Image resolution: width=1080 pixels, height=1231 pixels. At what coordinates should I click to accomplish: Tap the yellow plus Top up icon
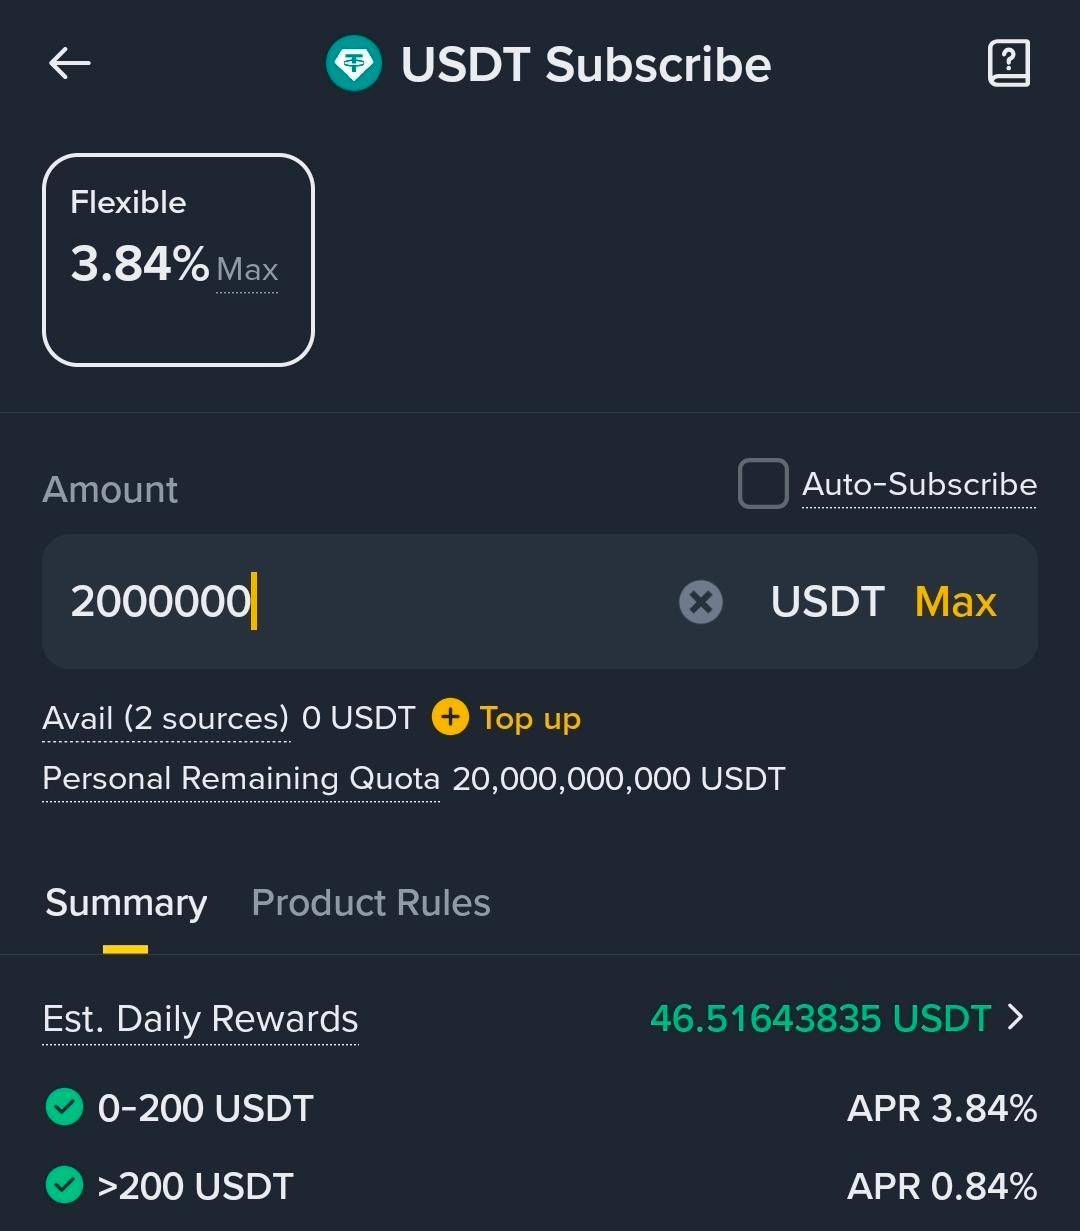point(450,717)
